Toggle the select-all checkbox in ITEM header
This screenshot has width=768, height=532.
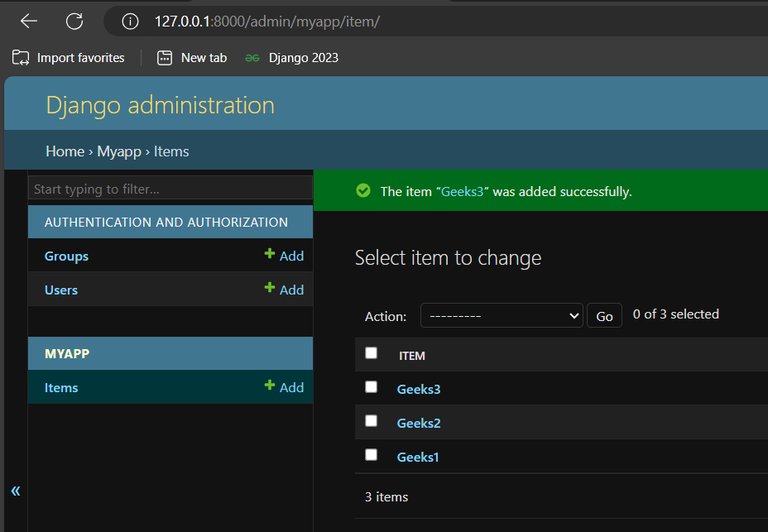[371, 353]
